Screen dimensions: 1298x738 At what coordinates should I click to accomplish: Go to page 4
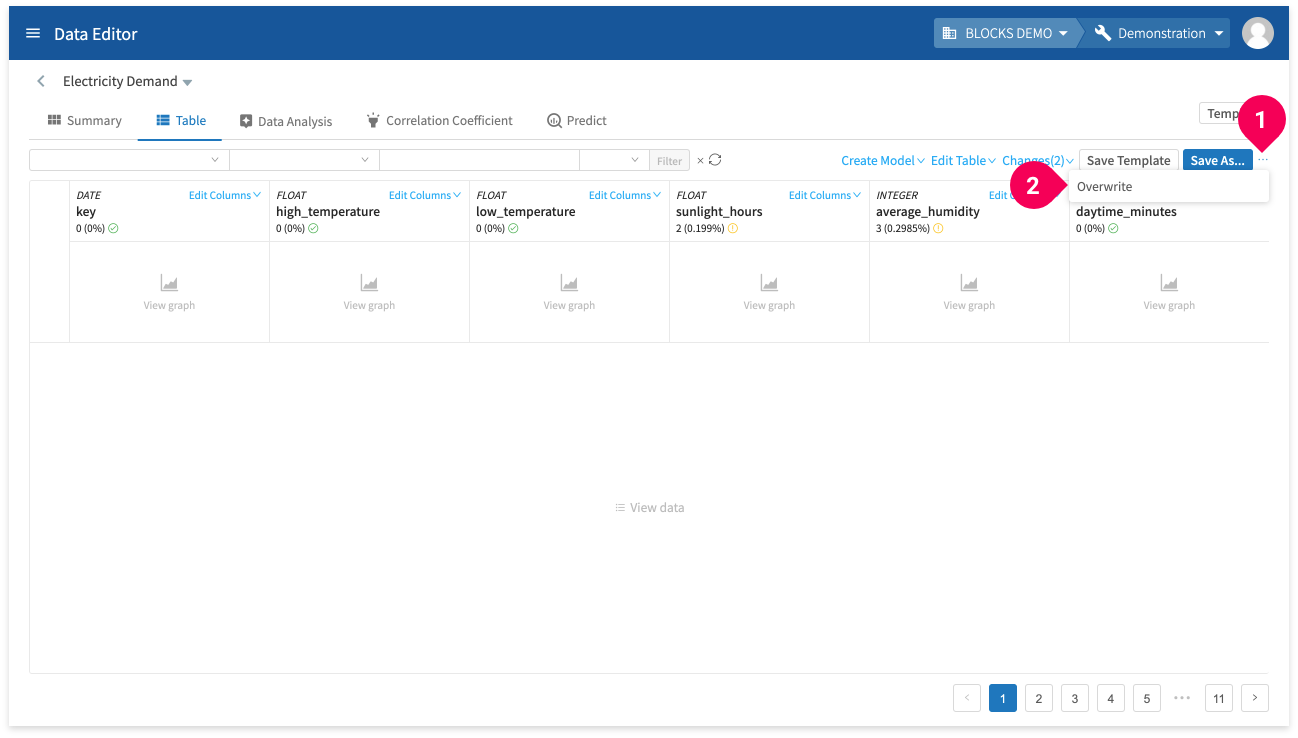coord(1111,698)
